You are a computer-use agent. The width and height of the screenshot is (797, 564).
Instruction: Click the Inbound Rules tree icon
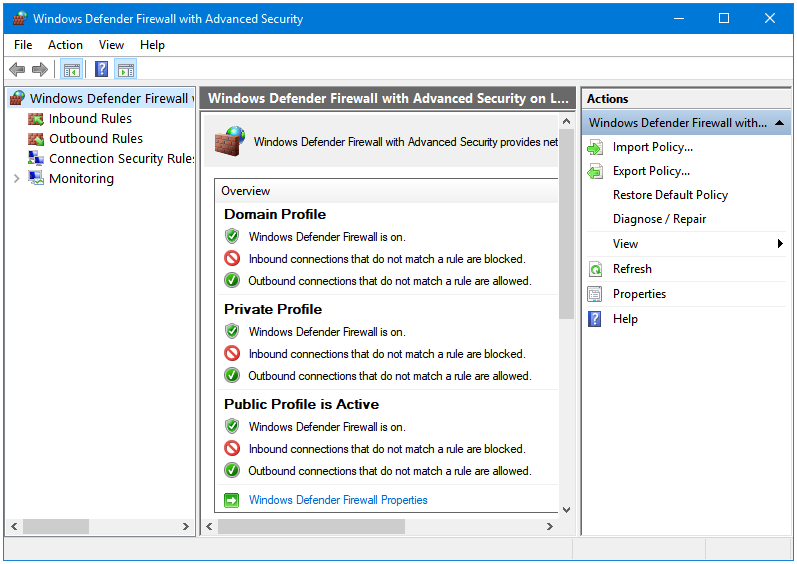[x=36, y=119]
